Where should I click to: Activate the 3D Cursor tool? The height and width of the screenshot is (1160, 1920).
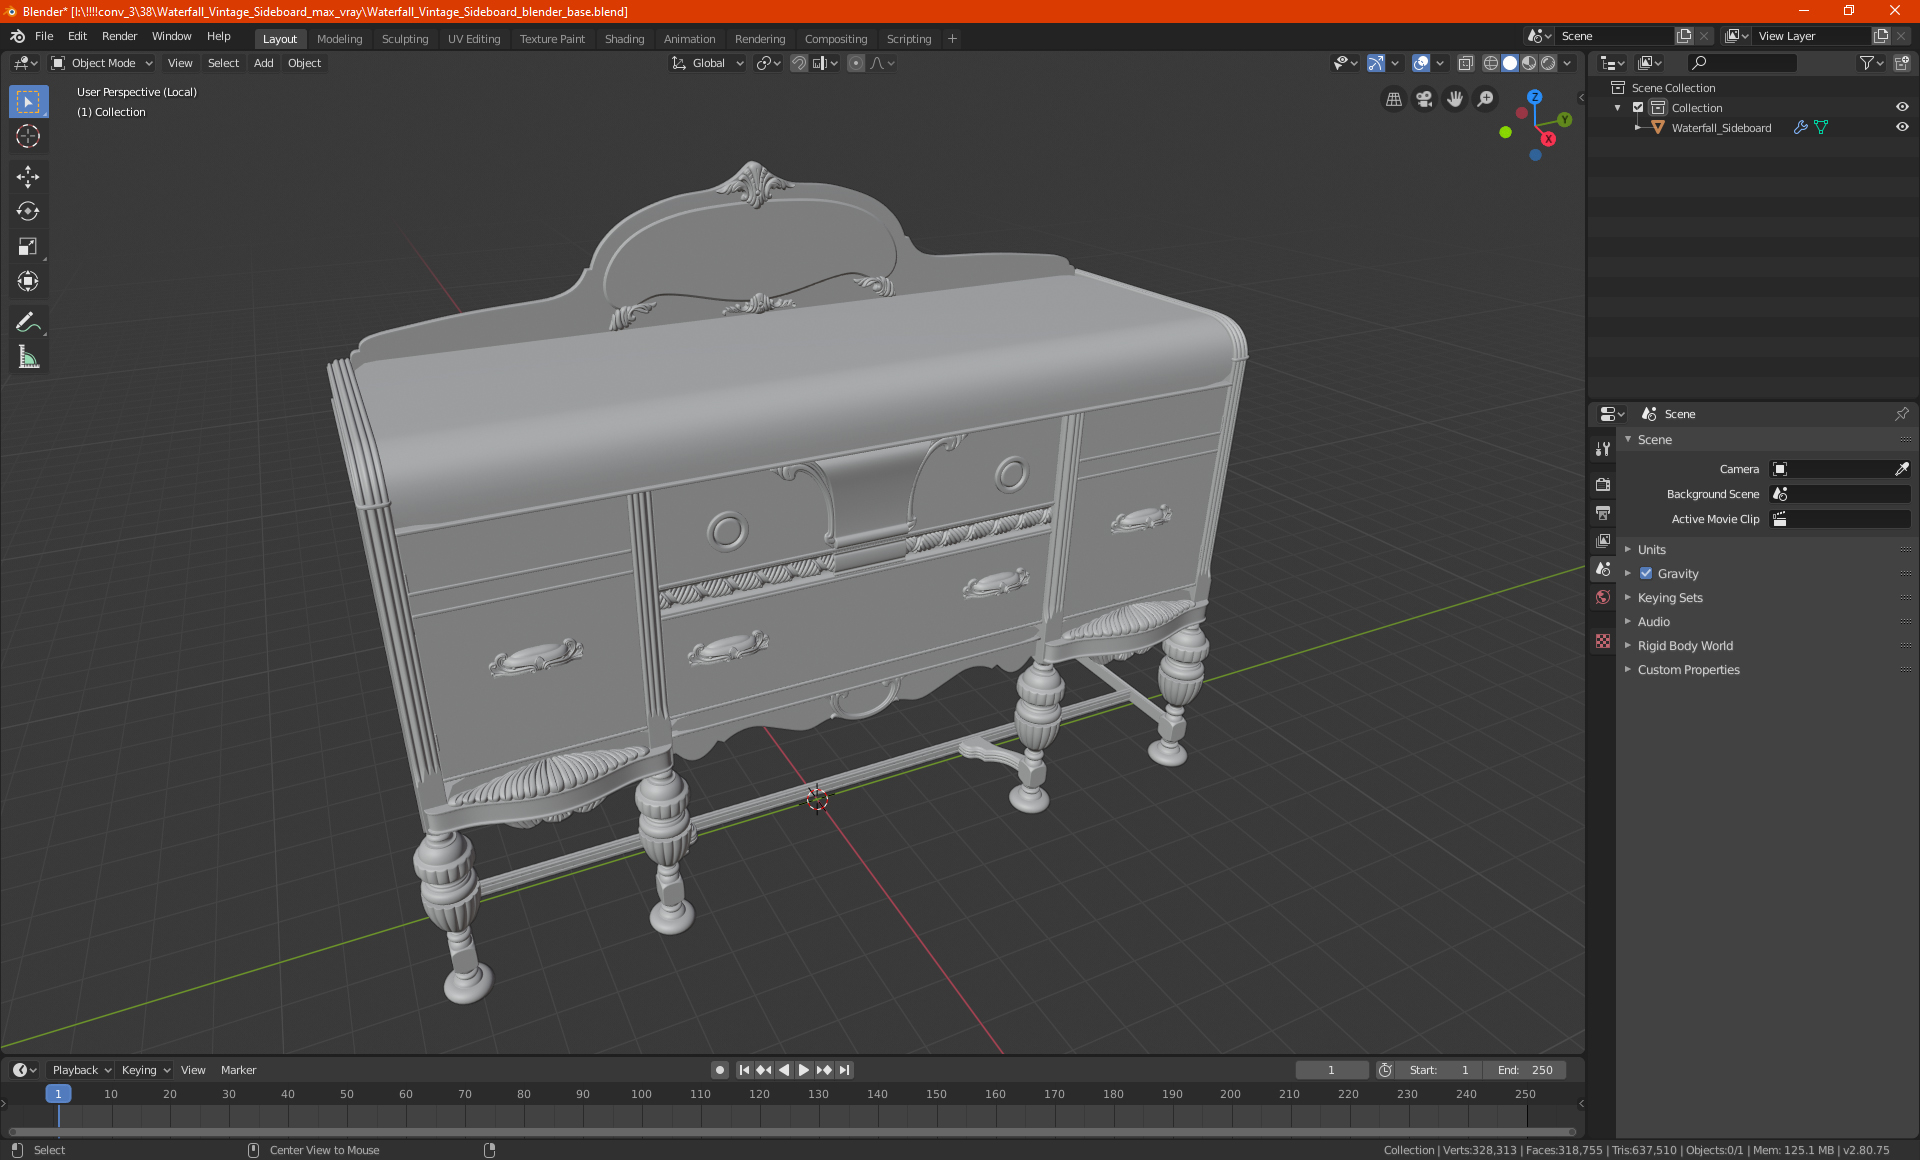click(x=28, y=137)
